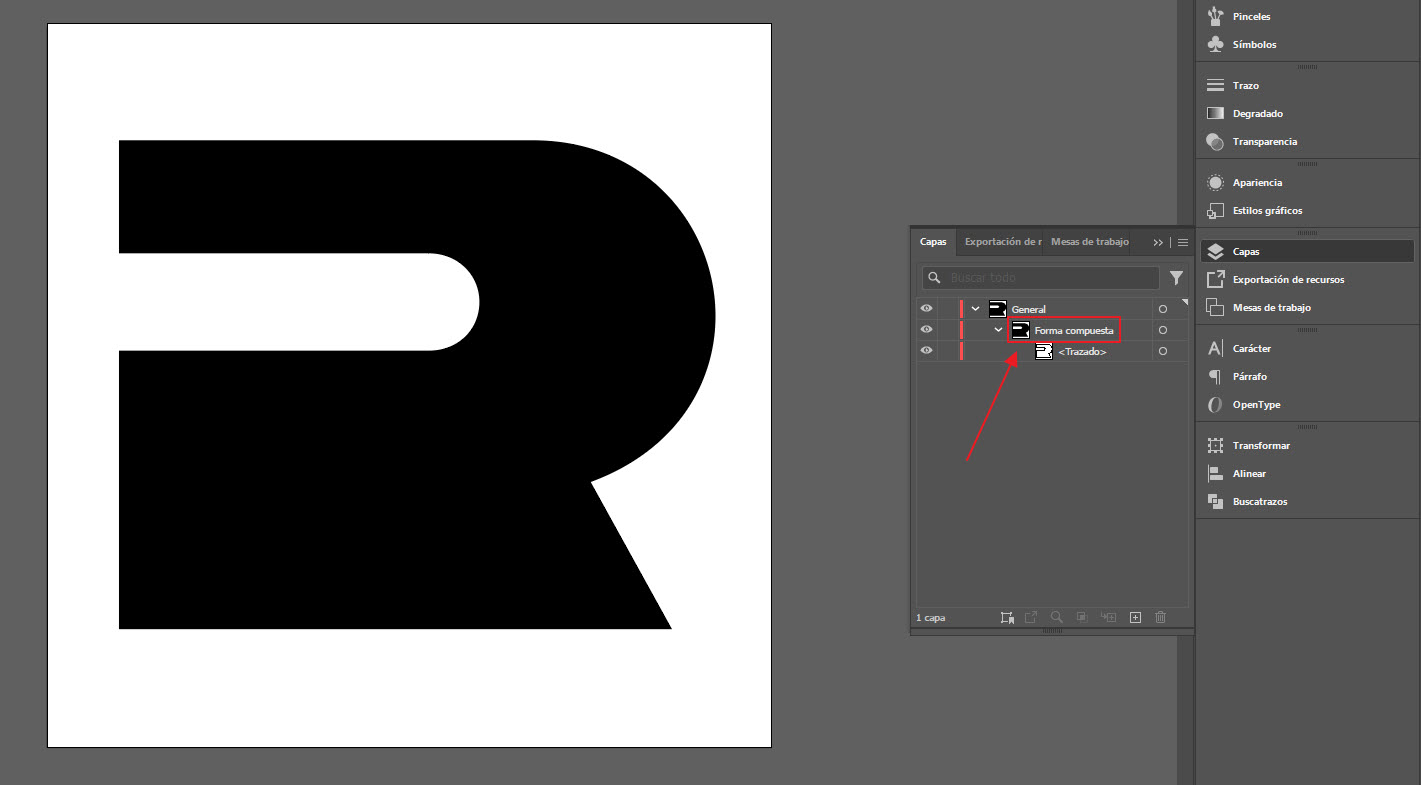Click the Buscar todo search field
This screenshot has width=1421, height=785.
[1040, 278]
